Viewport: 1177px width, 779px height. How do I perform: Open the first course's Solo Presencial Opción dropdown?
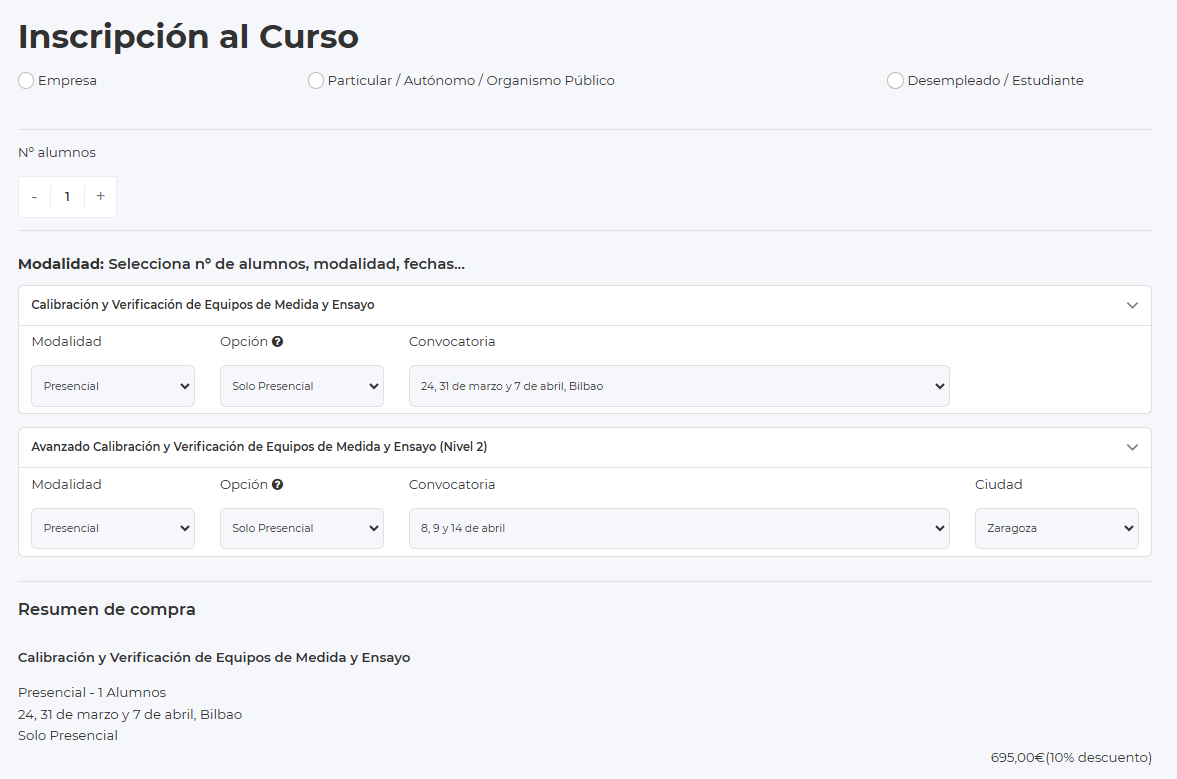[x=301, y=386]
